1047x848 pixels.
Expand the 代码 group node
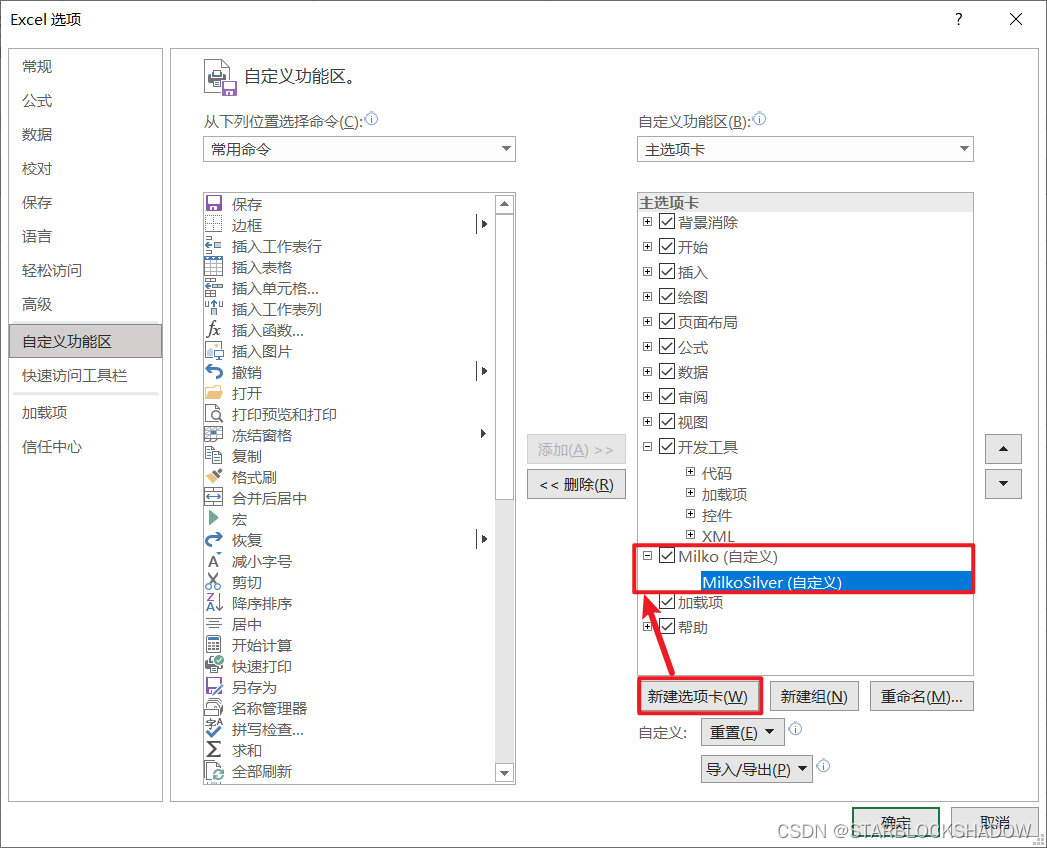pyautogui.click(x=690, y=472)
